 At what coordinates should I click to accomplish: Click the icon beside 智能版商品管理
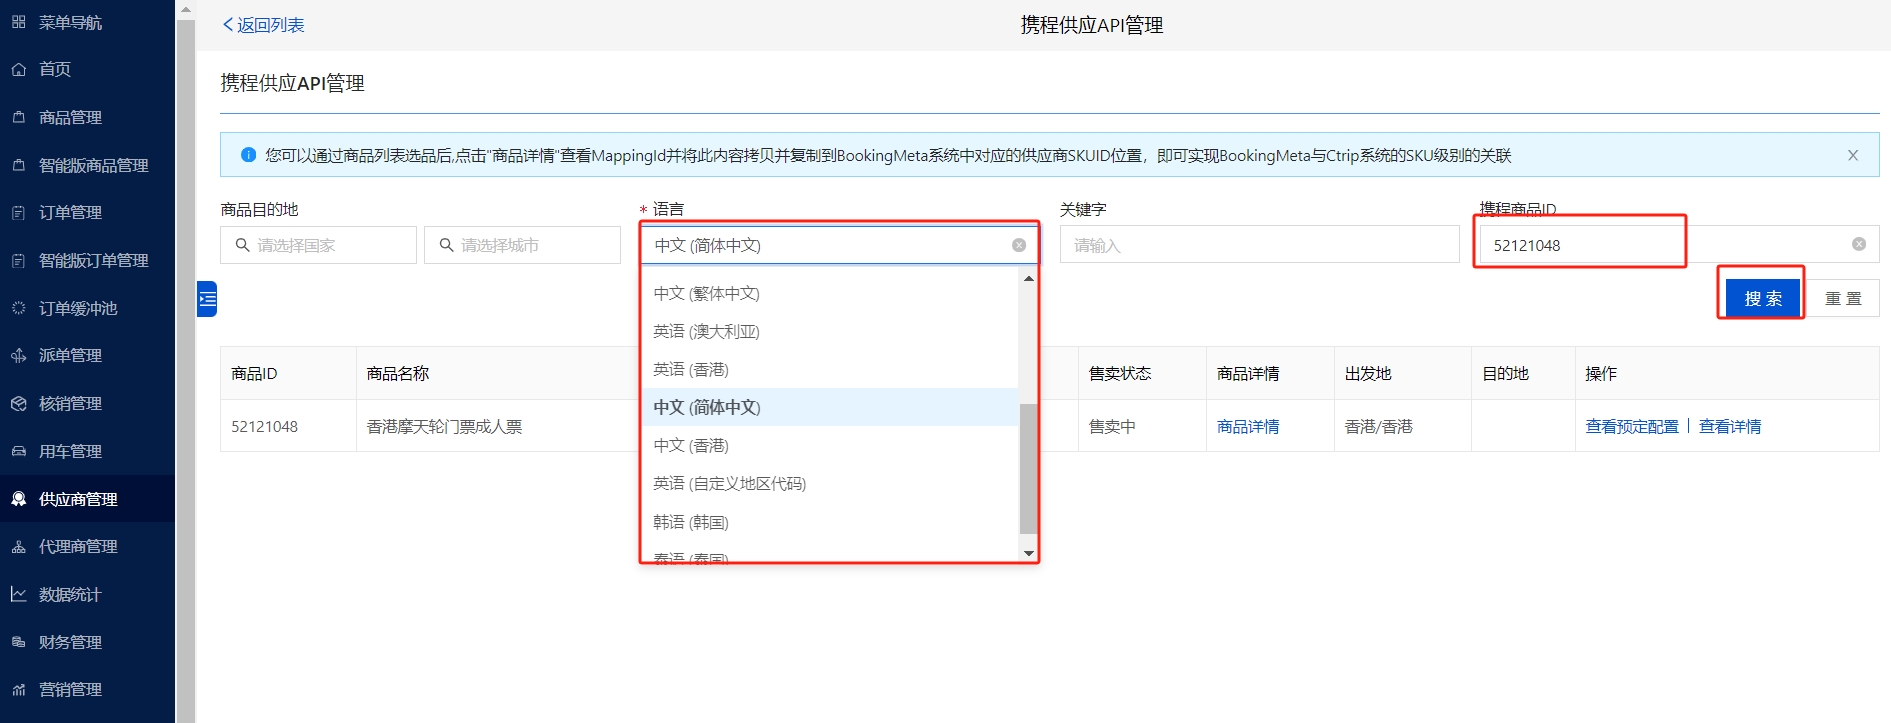18,165
